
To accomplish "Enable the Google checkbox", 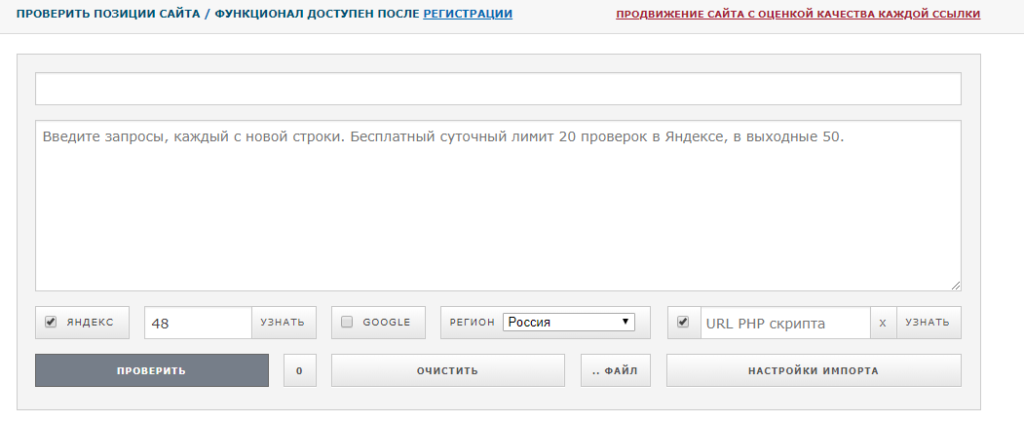I will tap(347, 323).
